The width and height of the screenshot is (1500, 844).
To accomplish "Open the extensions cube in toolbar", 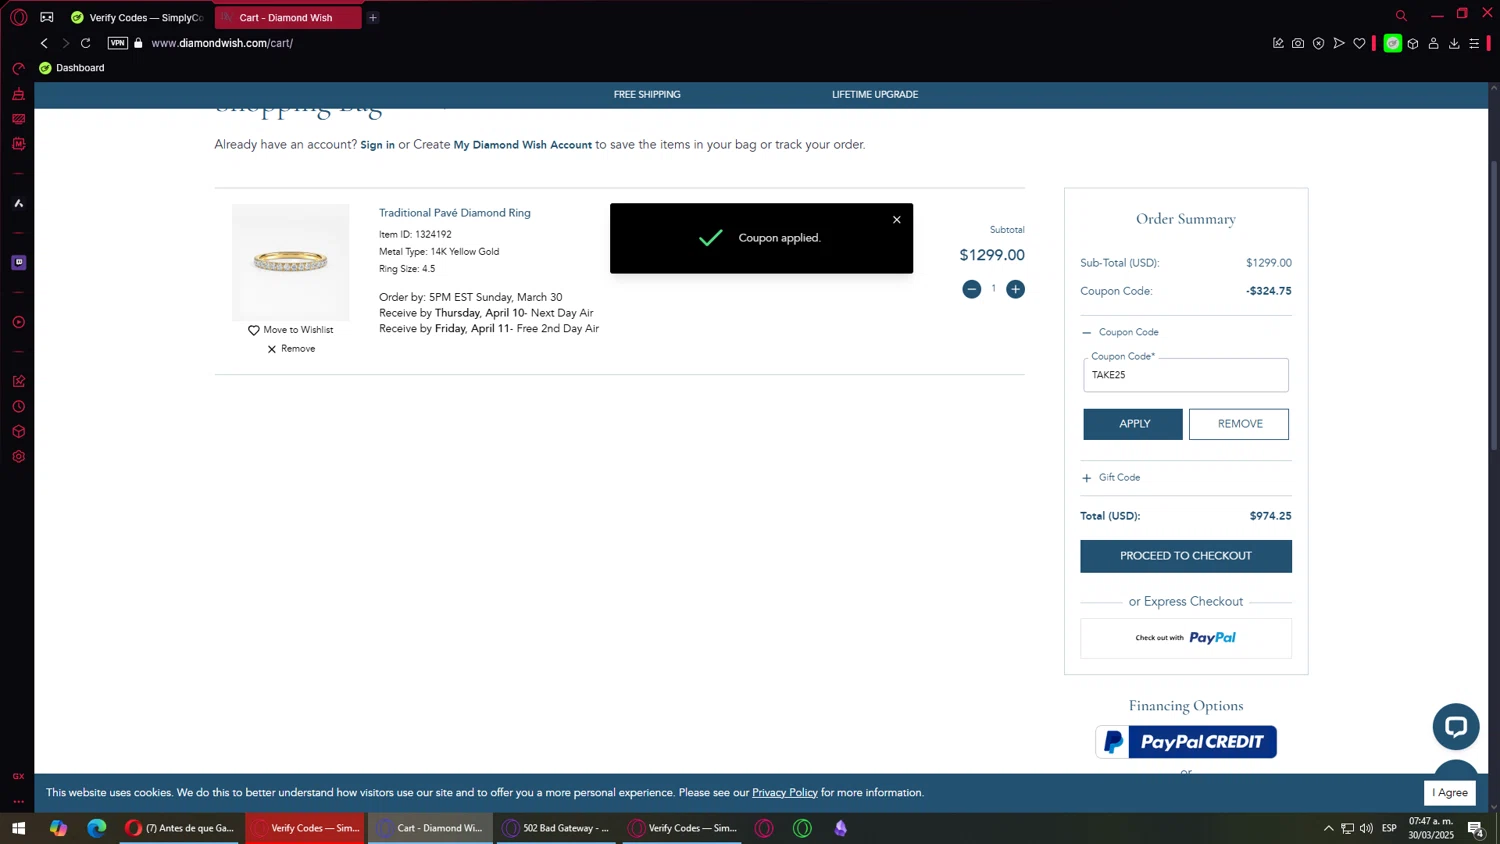I will click(1413, 43).
